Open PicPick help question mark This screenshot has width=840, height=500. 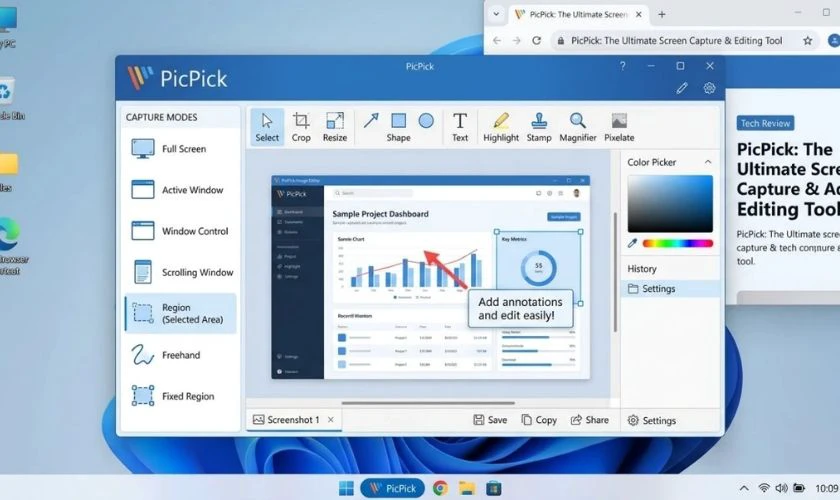coord(622,66)
